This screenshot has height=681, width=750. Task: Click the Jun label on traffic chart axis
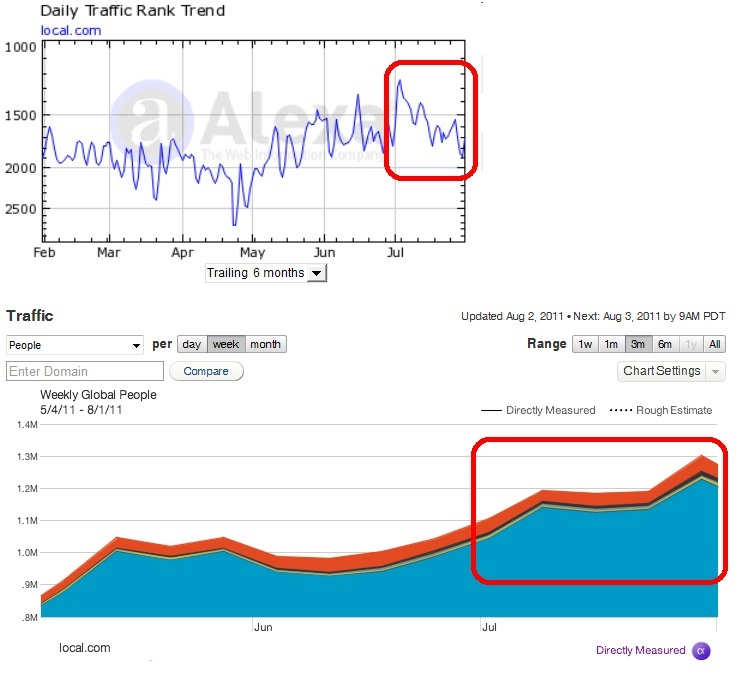[263, 627]
